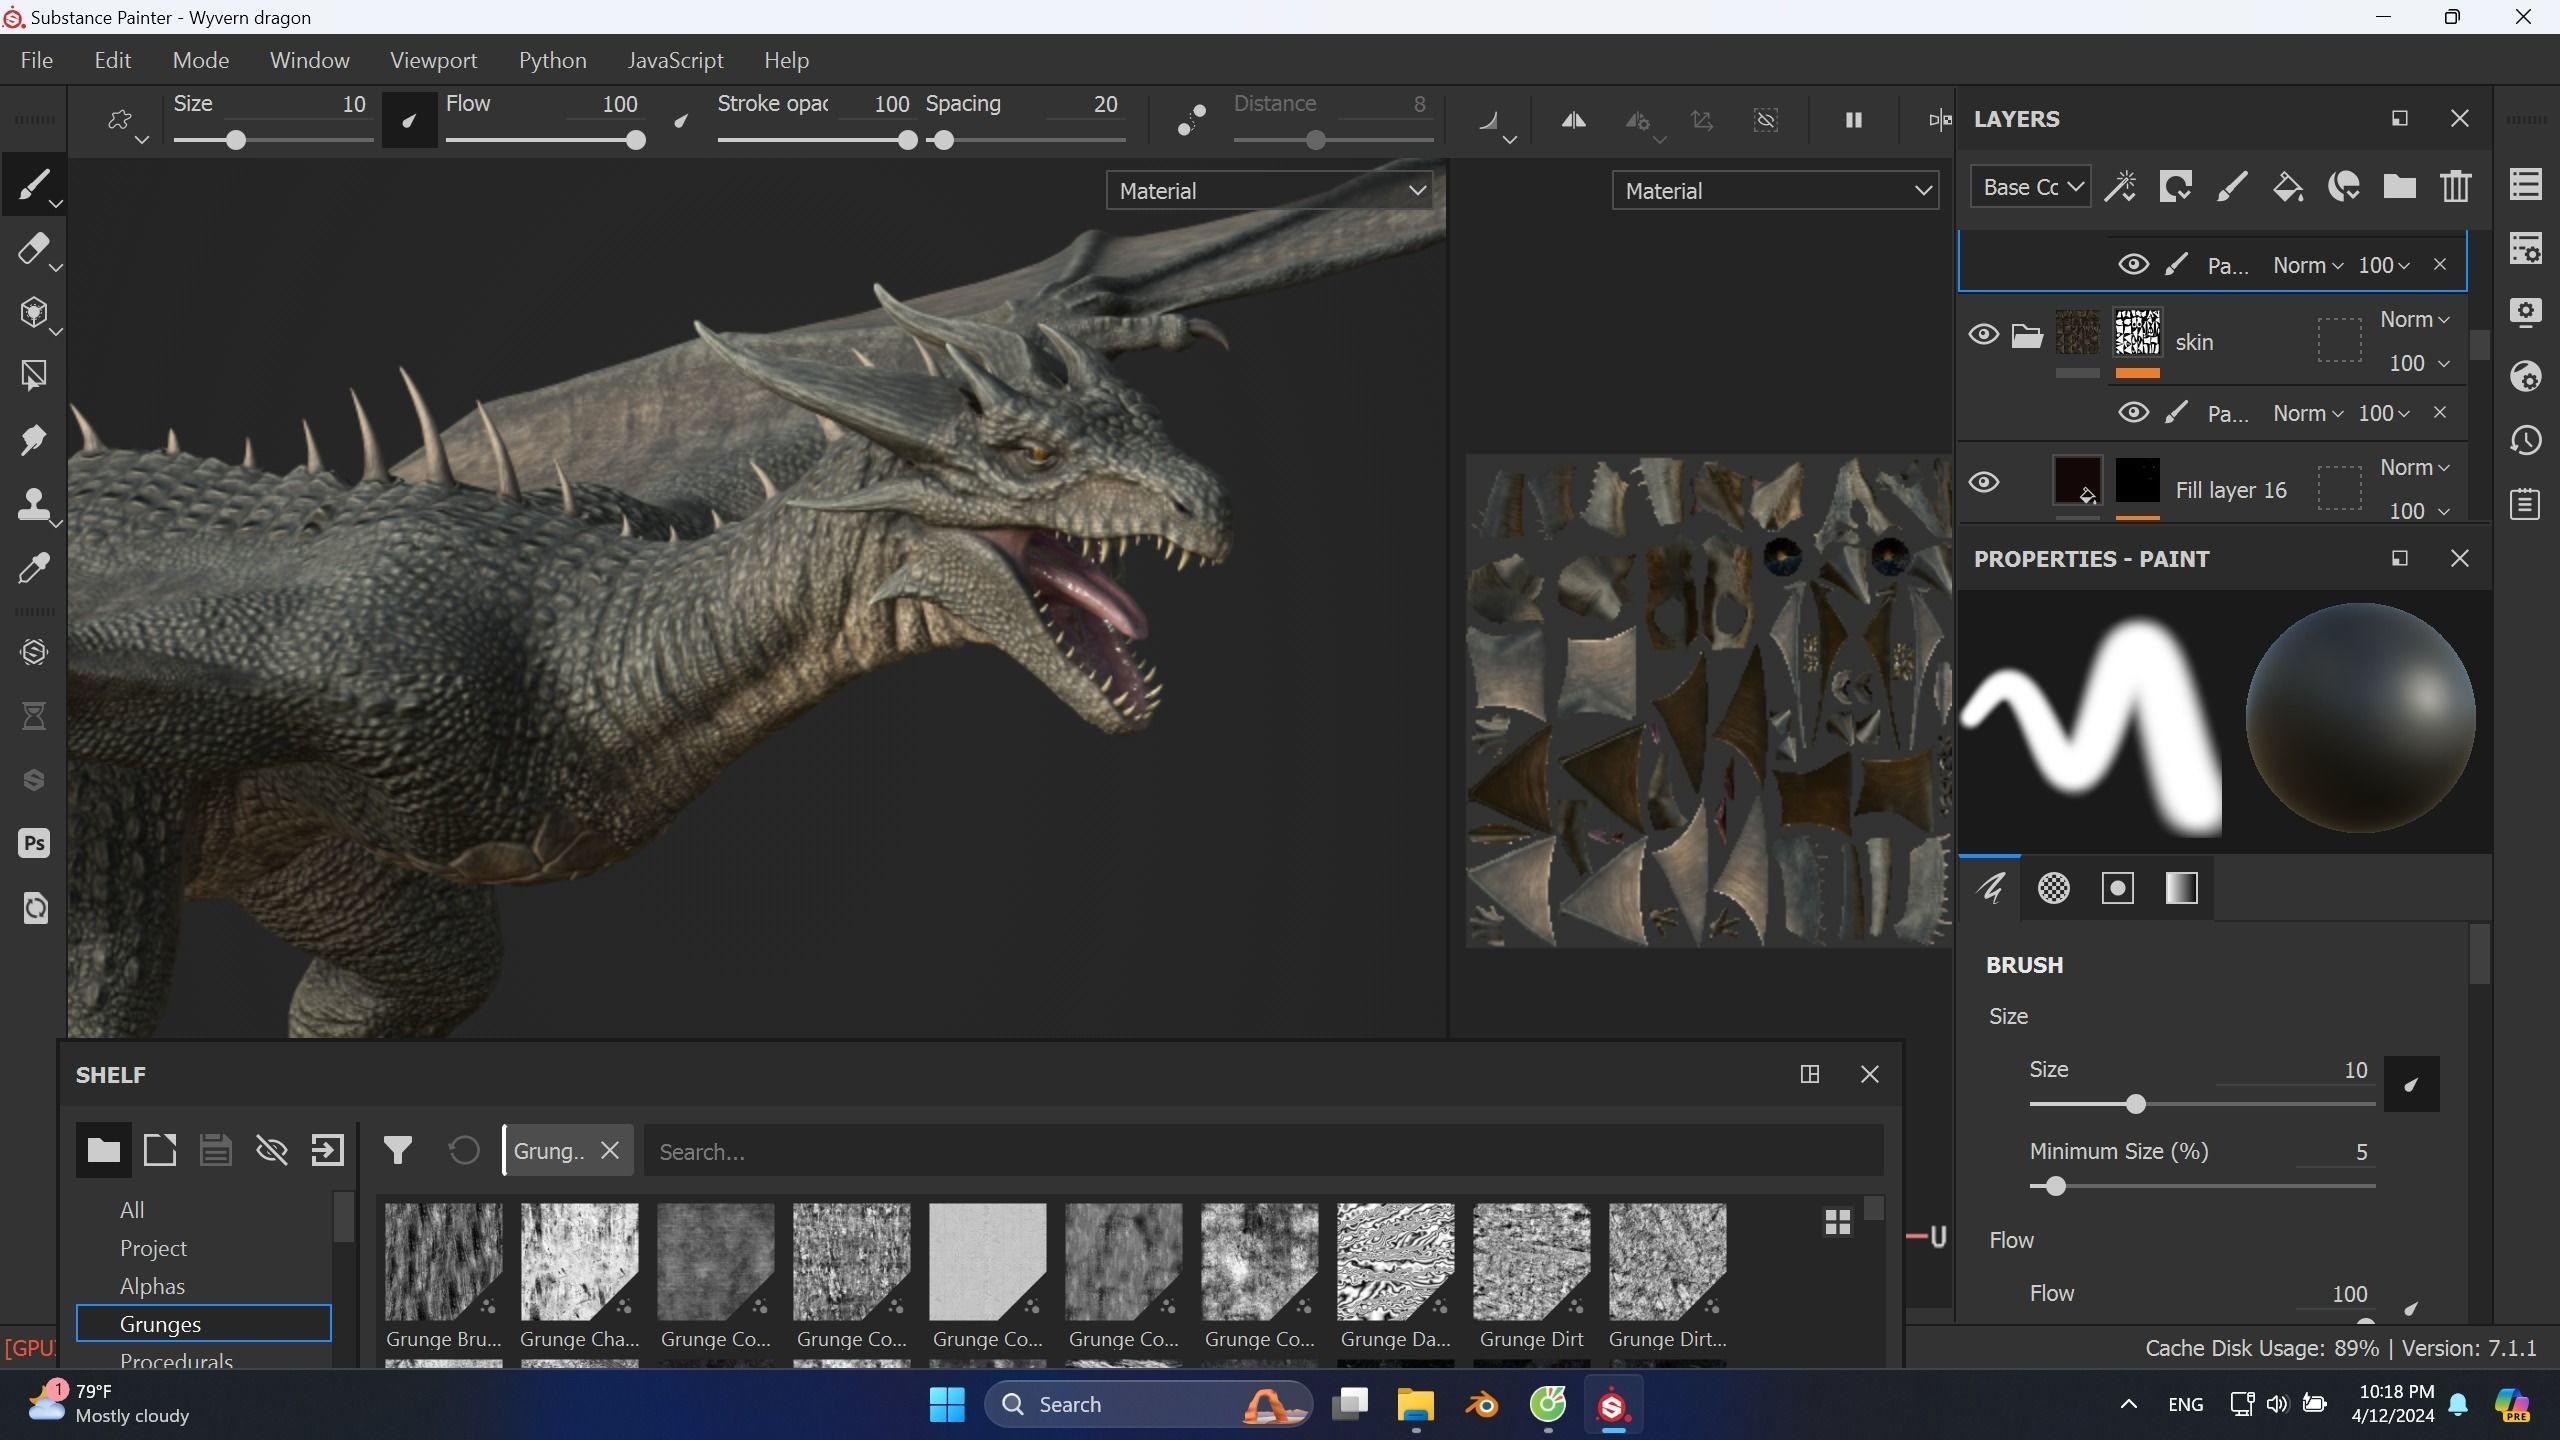
Task: Select the Grunge Dirt thumbnail
Action: coord(1531,1262)
